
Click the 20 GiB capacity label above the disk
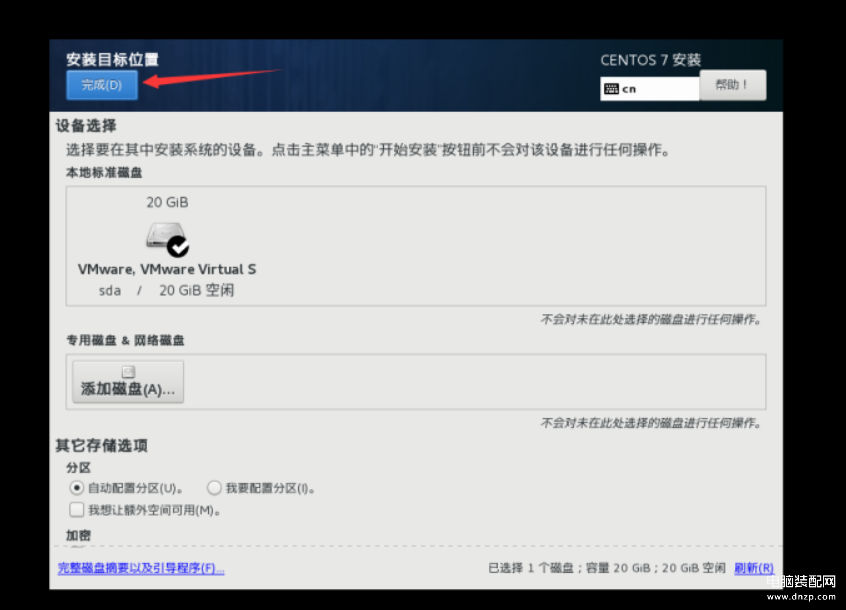coord(167,202)
